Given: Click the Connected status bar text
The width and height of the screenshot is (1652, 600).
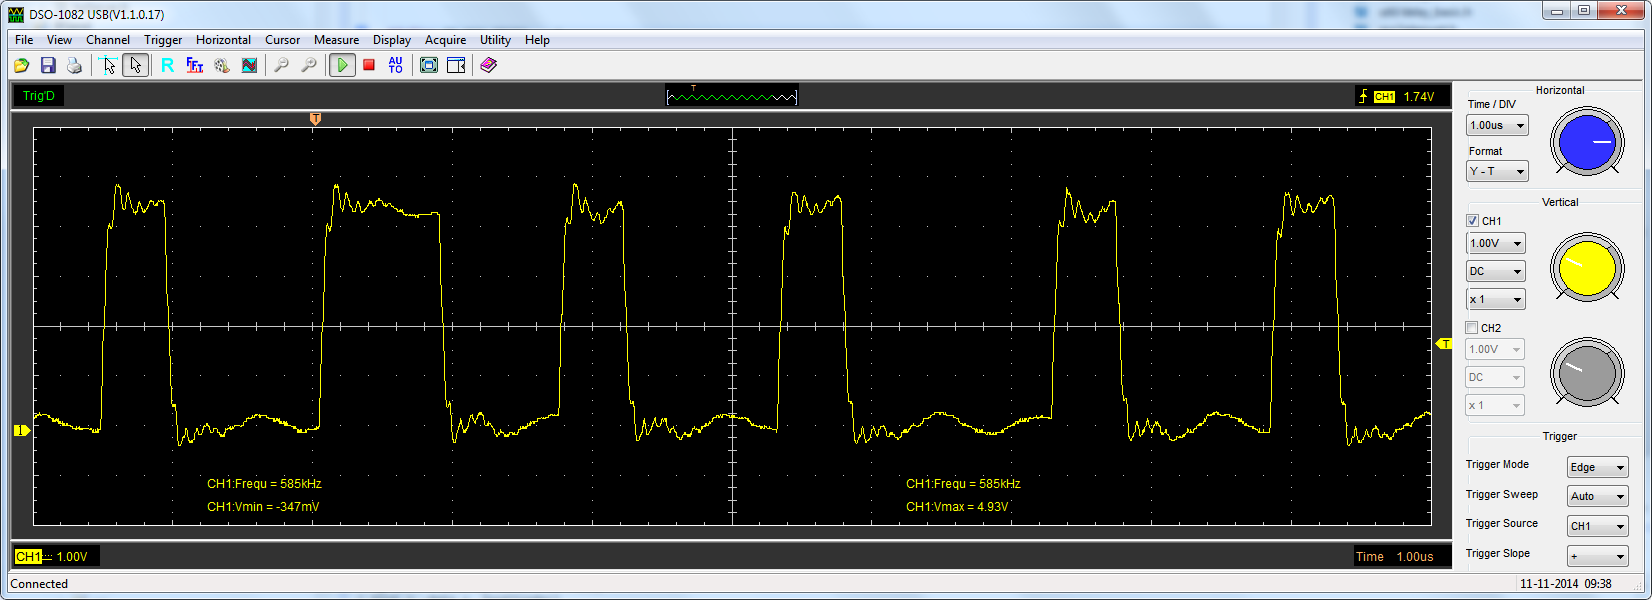Looking at the screenshot, I should (x=39, y=584).
